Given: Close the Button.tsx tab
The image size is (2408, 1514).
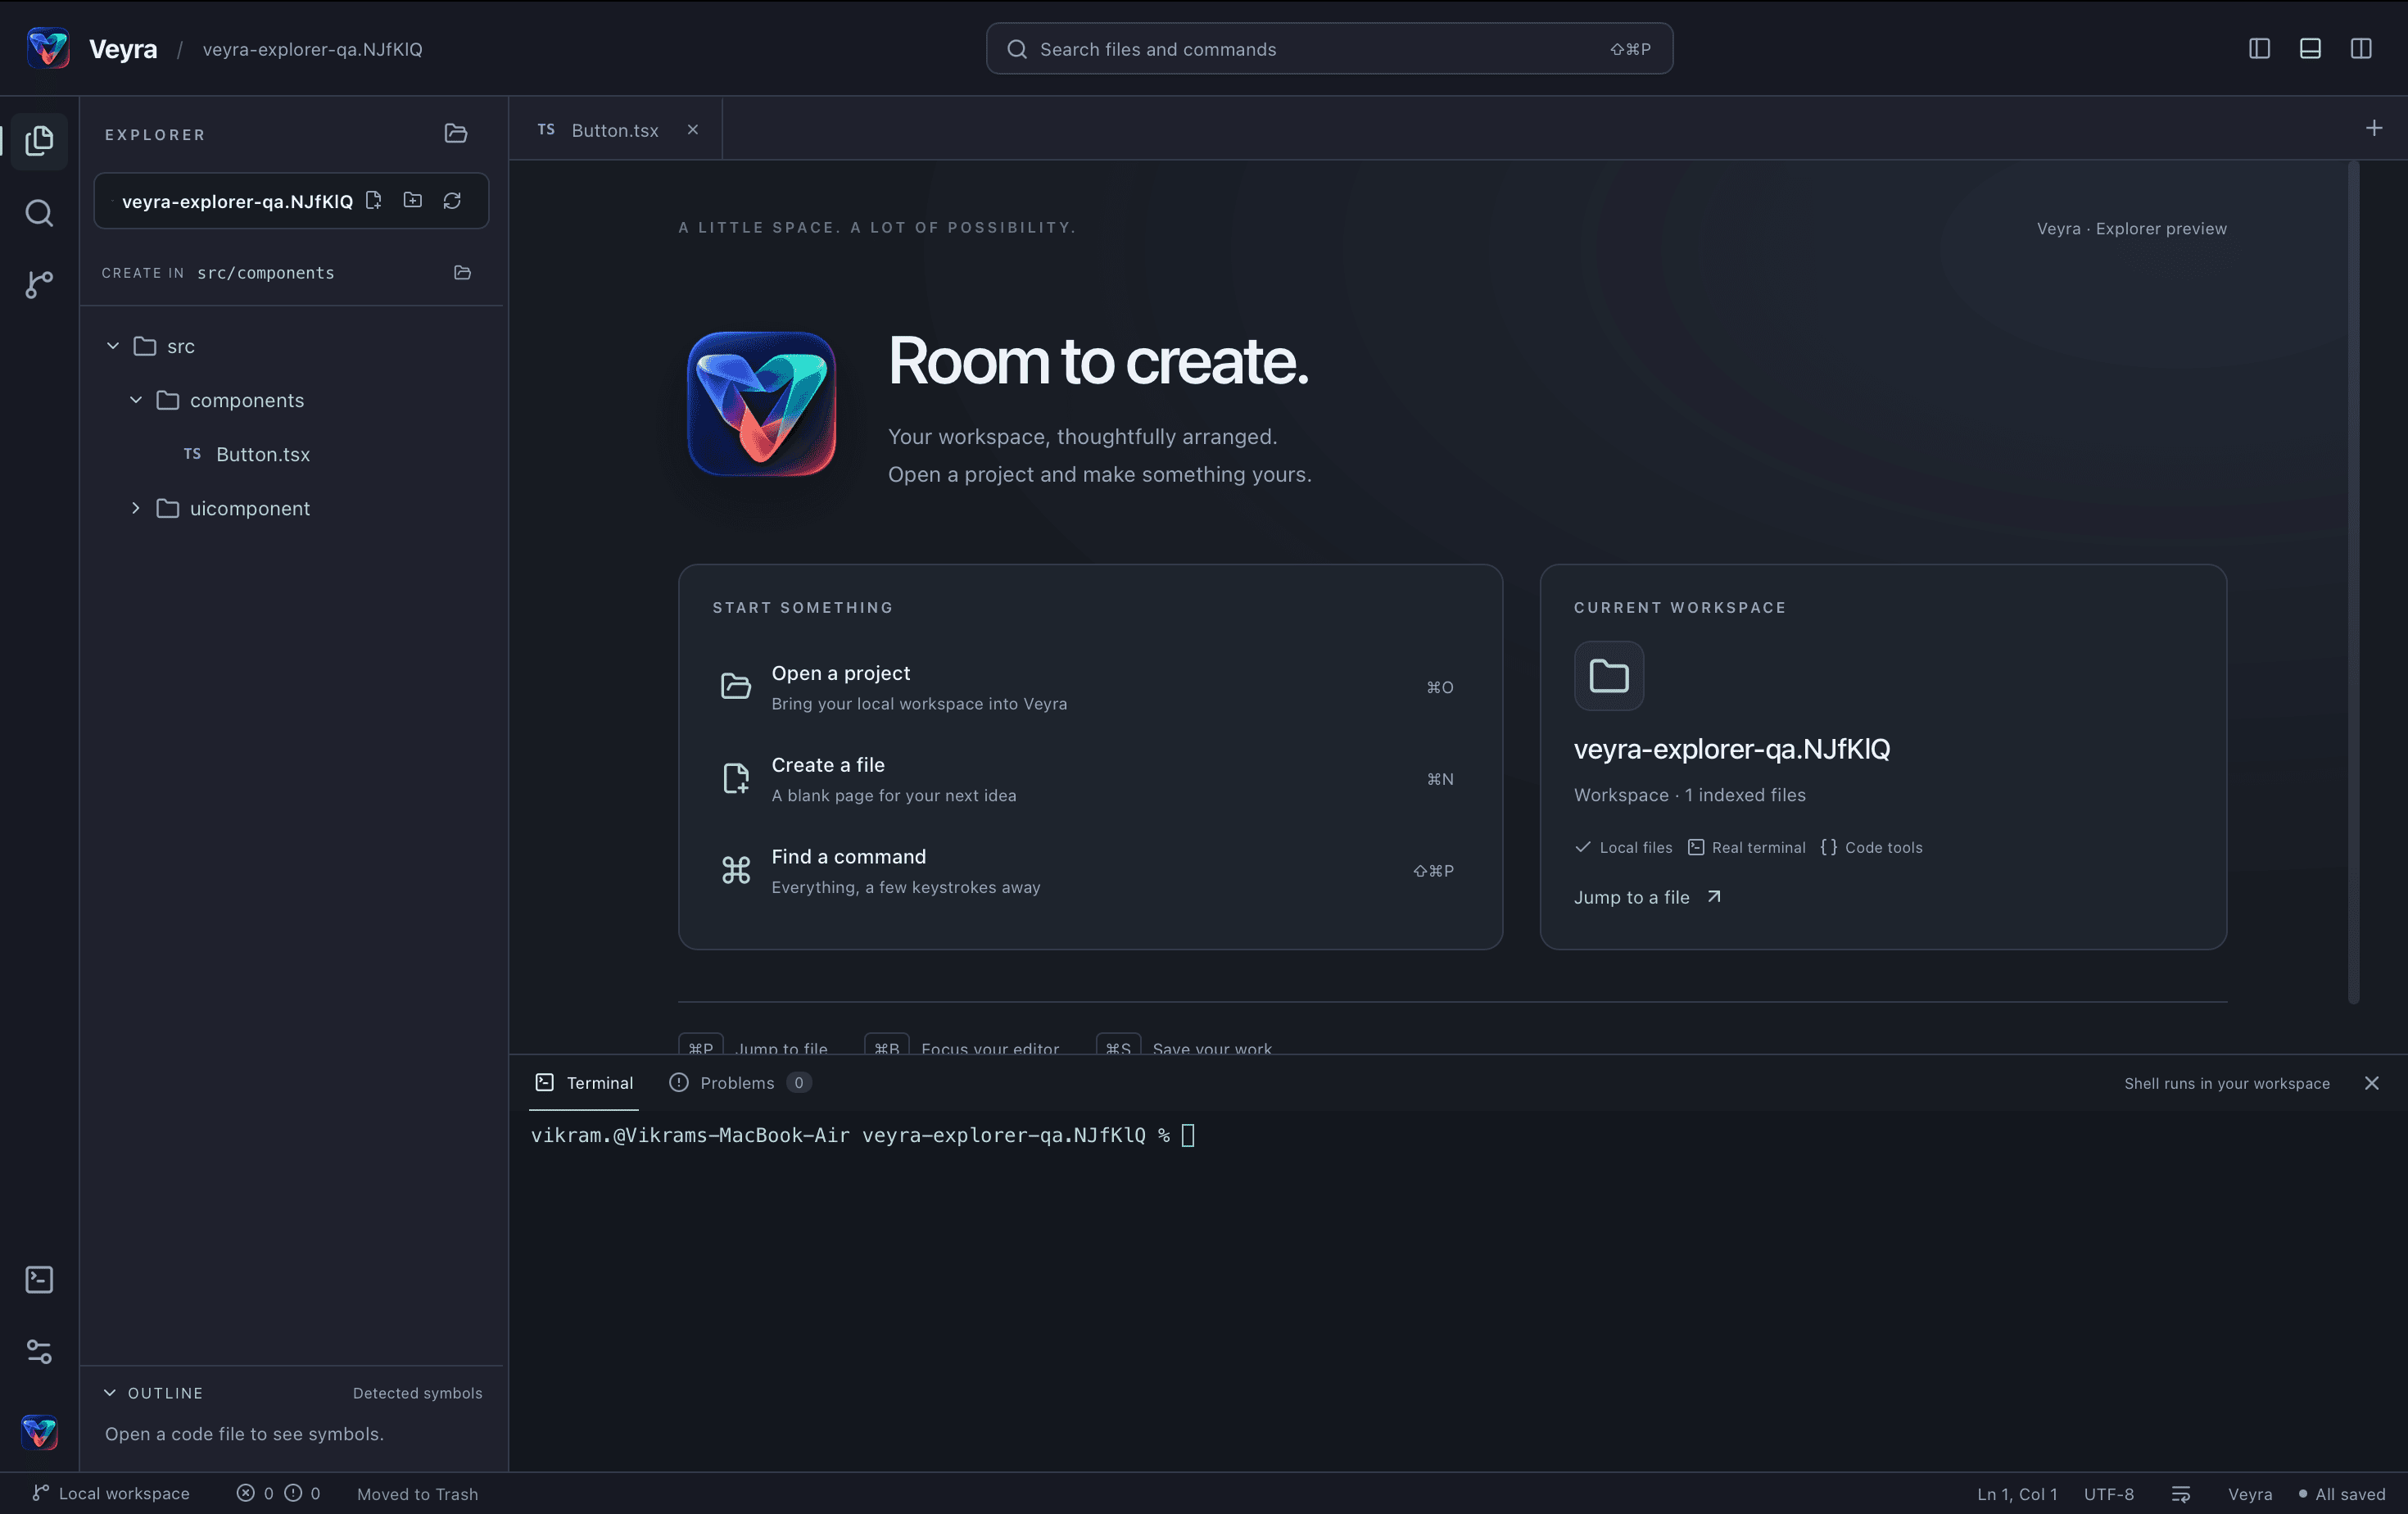Looking at the screenshot, I should tap(692, 130).
